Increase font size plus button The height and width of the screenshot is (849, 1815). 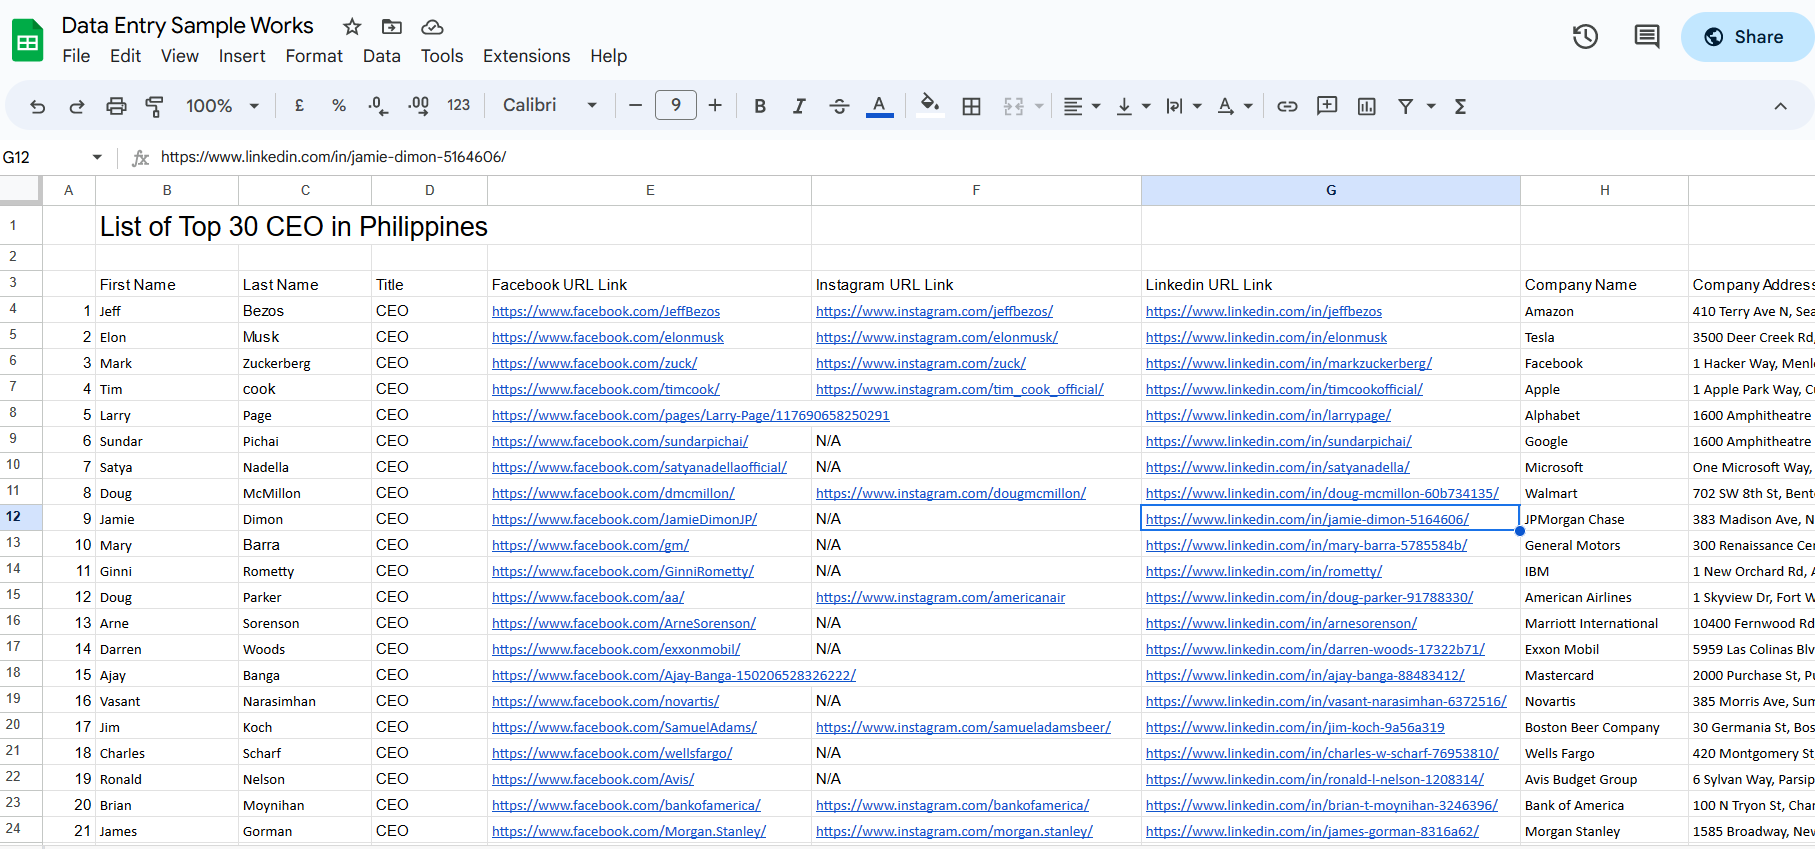point(715,105)
